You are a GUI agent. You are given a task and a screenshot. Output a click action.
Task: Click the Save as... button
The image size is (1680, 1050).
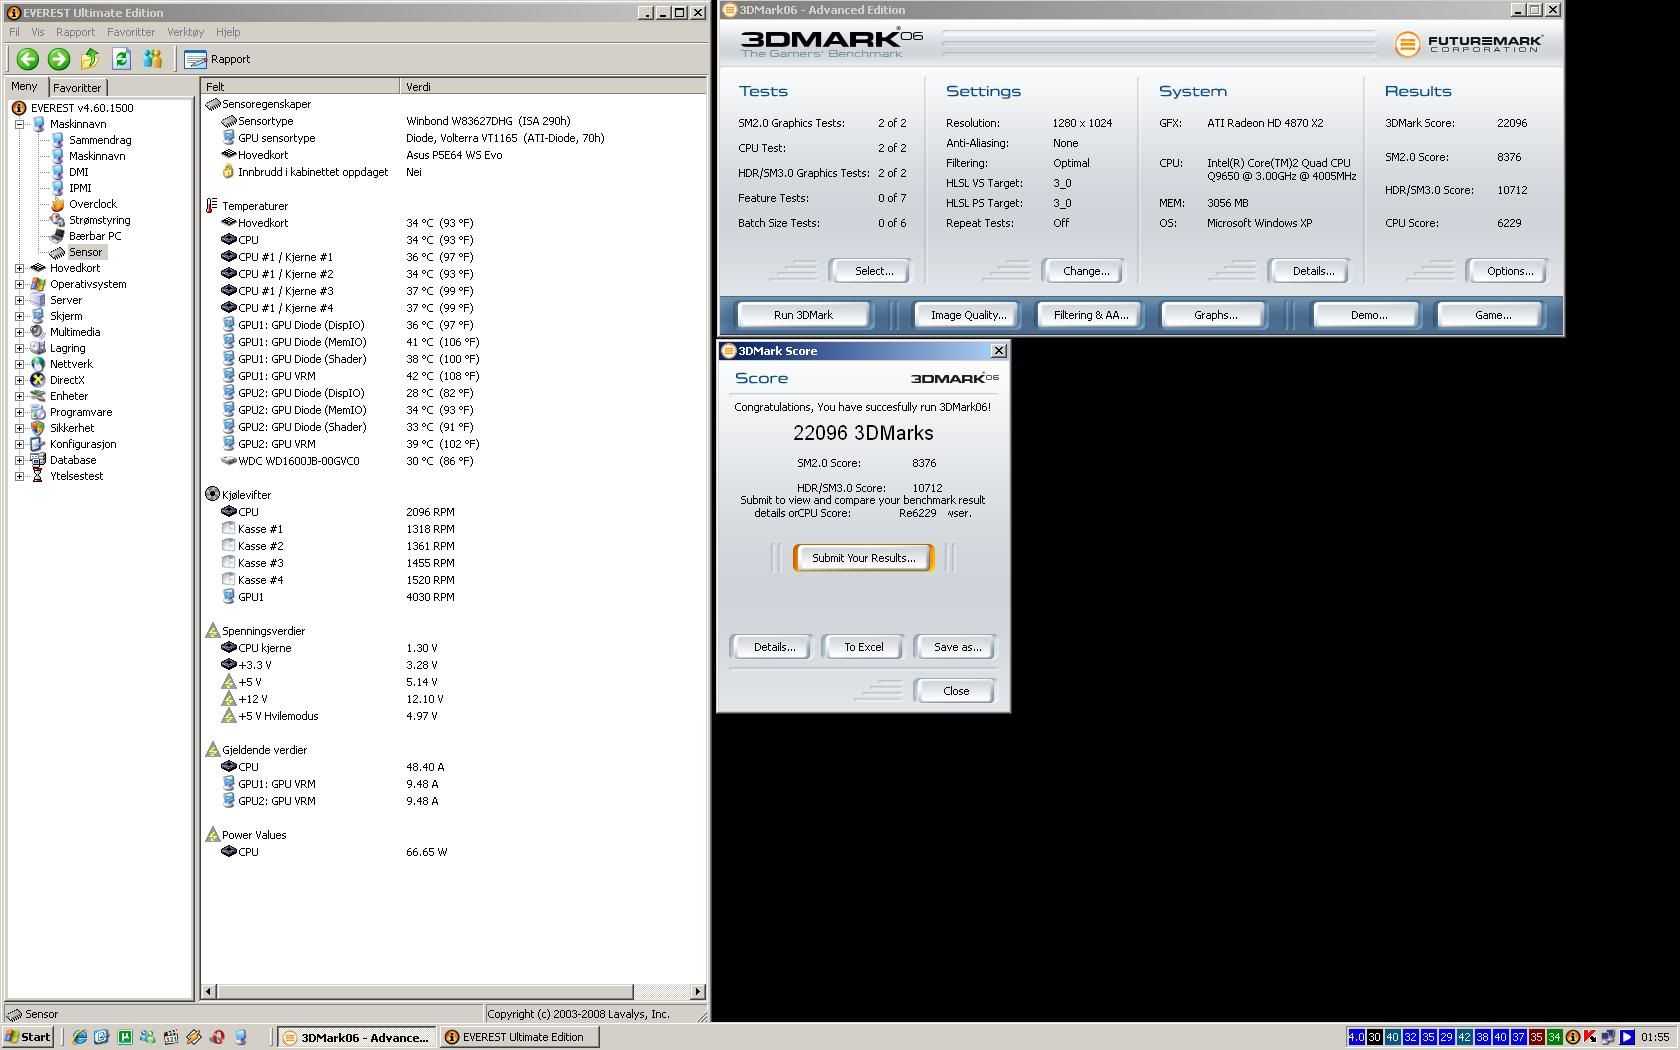pyautogui.click(x=956, y=647)
